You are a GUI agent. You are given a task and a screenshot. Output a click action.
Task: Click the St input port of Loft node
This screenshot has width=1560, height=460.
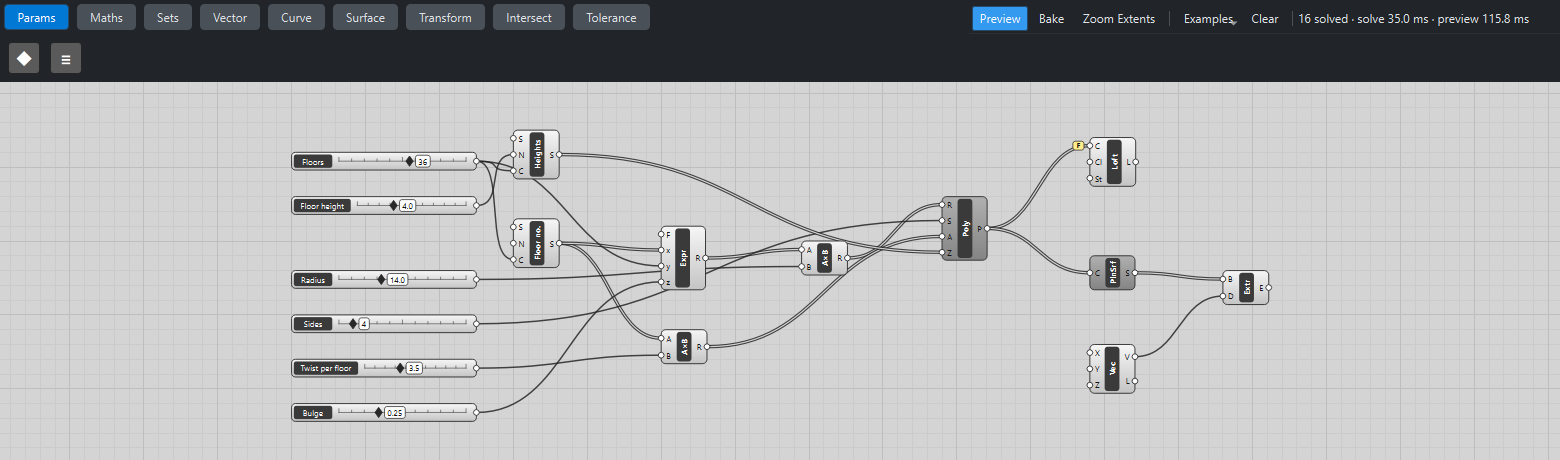click(x=1090, y=179)
